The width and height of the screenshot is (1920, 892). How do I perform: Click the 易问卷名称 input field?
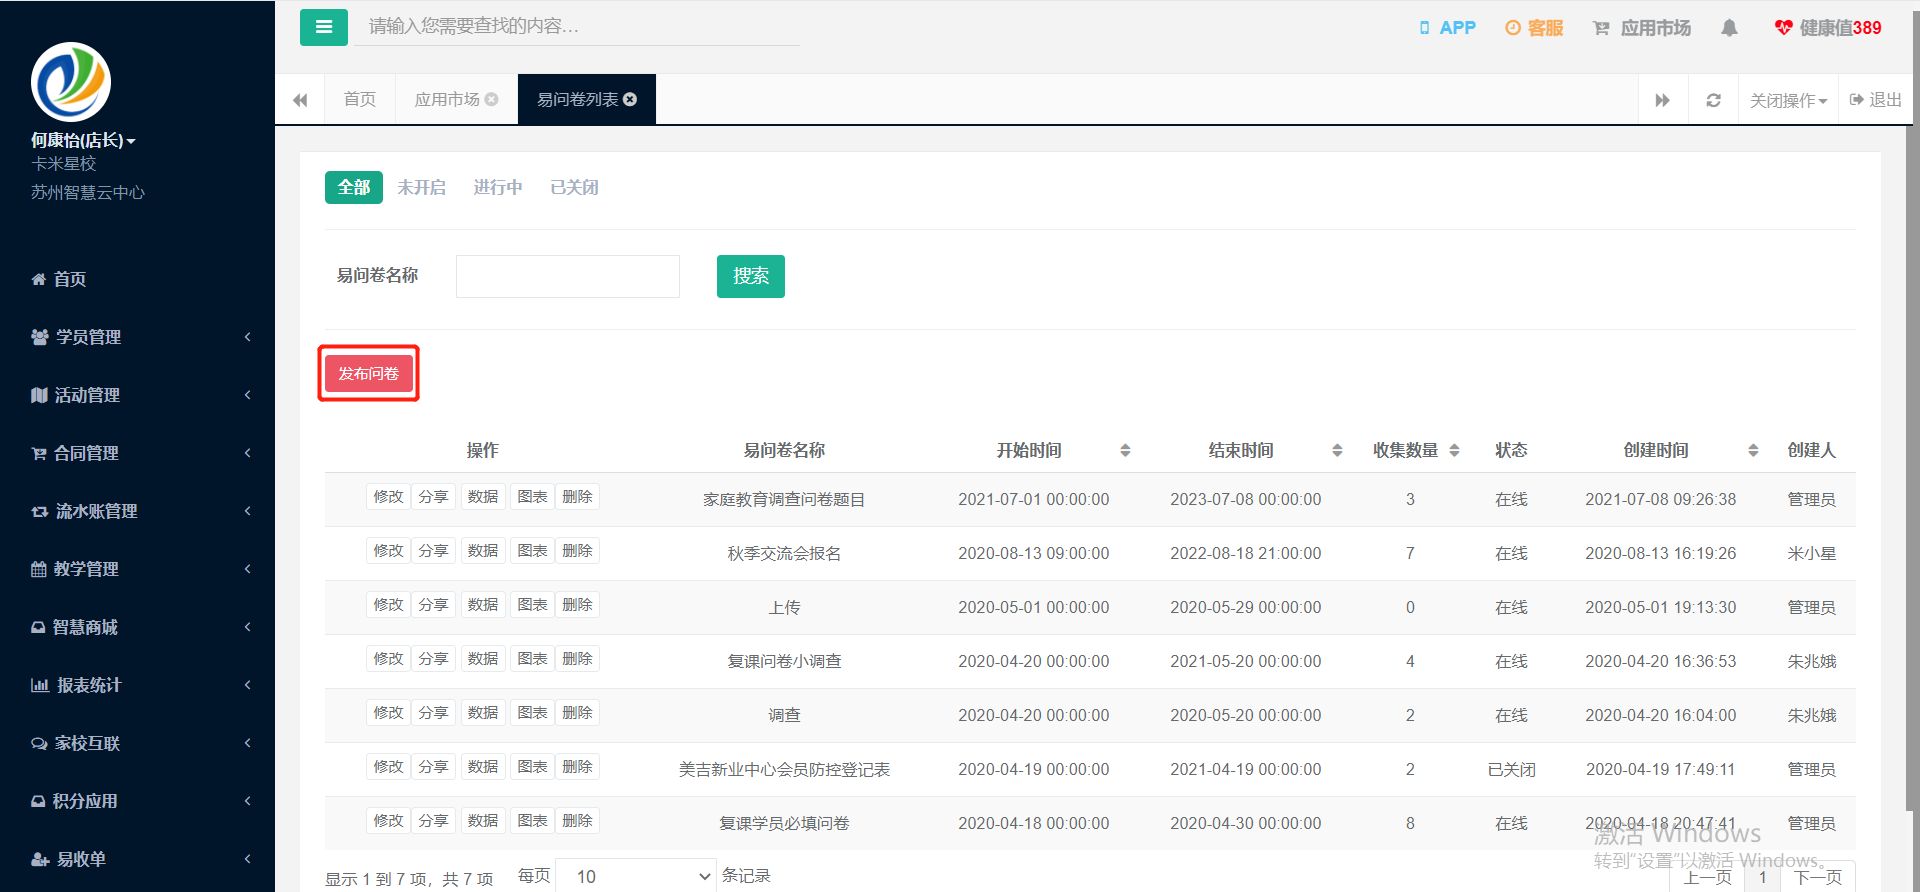pyautogui.click(x=568, y=276)
